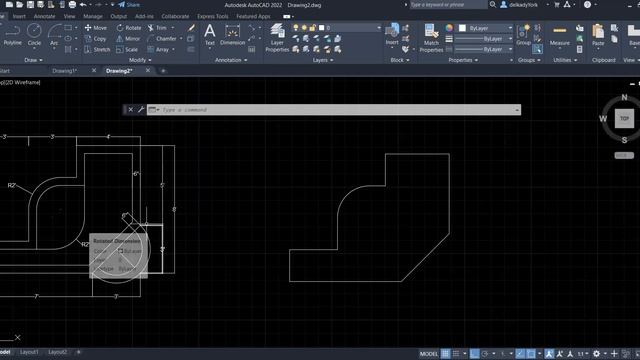Open the Insert ribbon tab
This screenshot has height=360, width=640.
[19, 16]
